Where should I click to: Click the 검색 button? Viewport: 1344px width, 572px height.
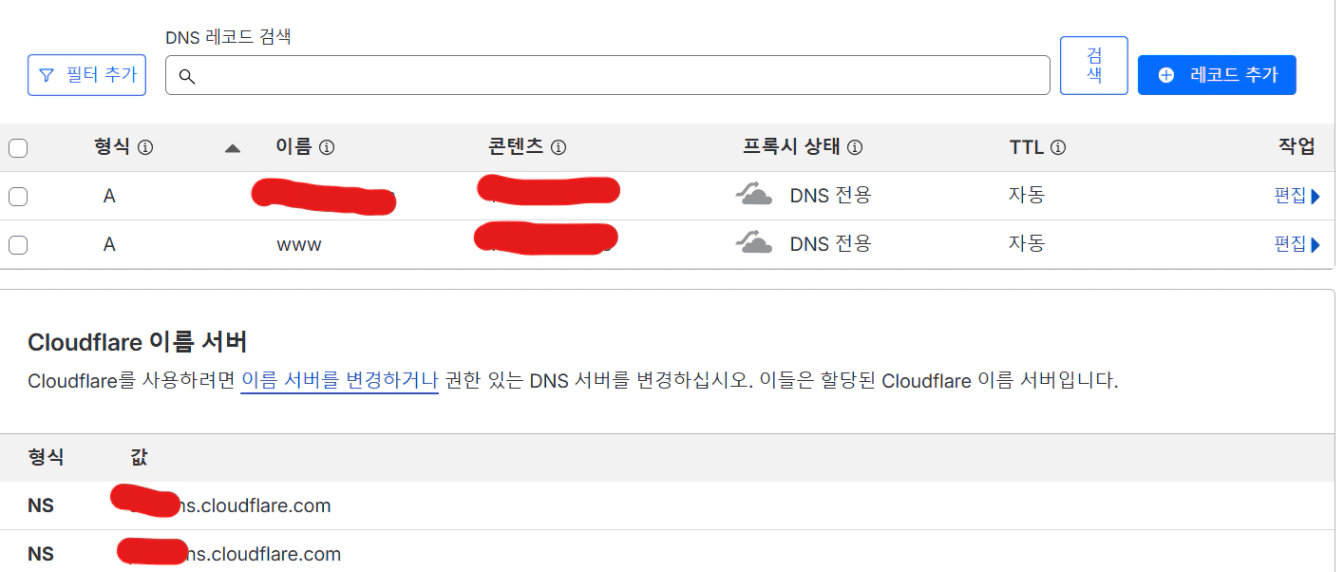pyautogui.click(x=1093, y=66)
